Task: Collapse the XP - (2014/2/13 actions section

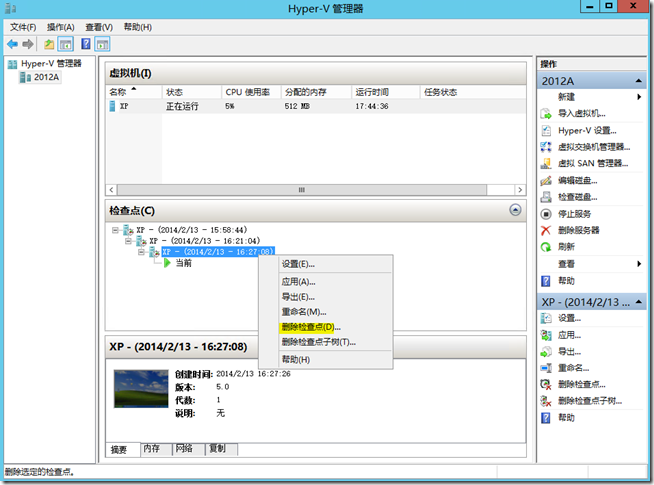Action: (639, 302)
